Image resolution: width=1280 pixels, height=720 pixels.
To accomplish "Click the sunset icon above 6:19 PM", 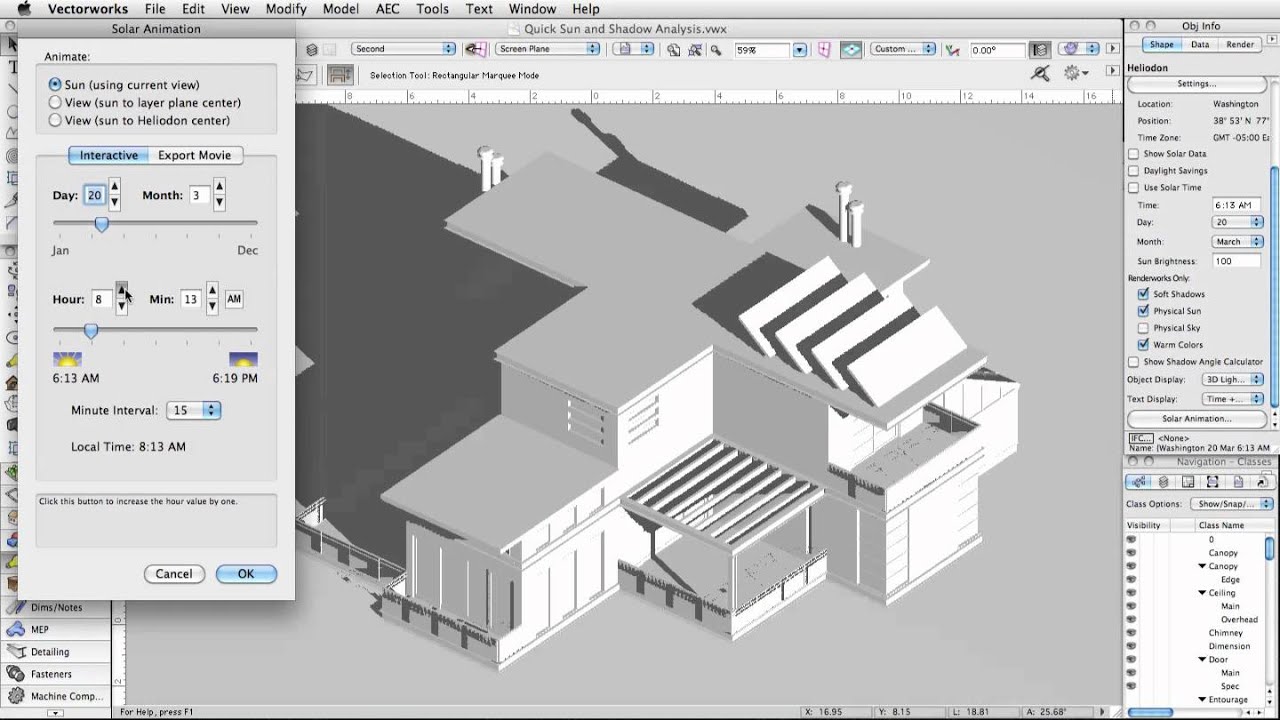I will click(243, 360).
